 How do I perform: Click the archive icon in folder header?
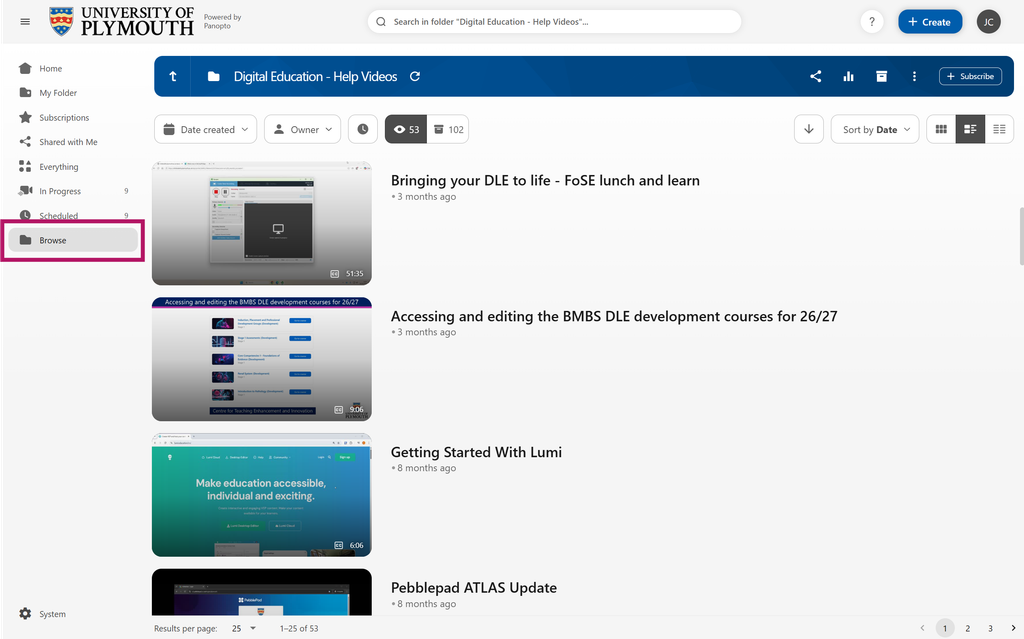881,76
